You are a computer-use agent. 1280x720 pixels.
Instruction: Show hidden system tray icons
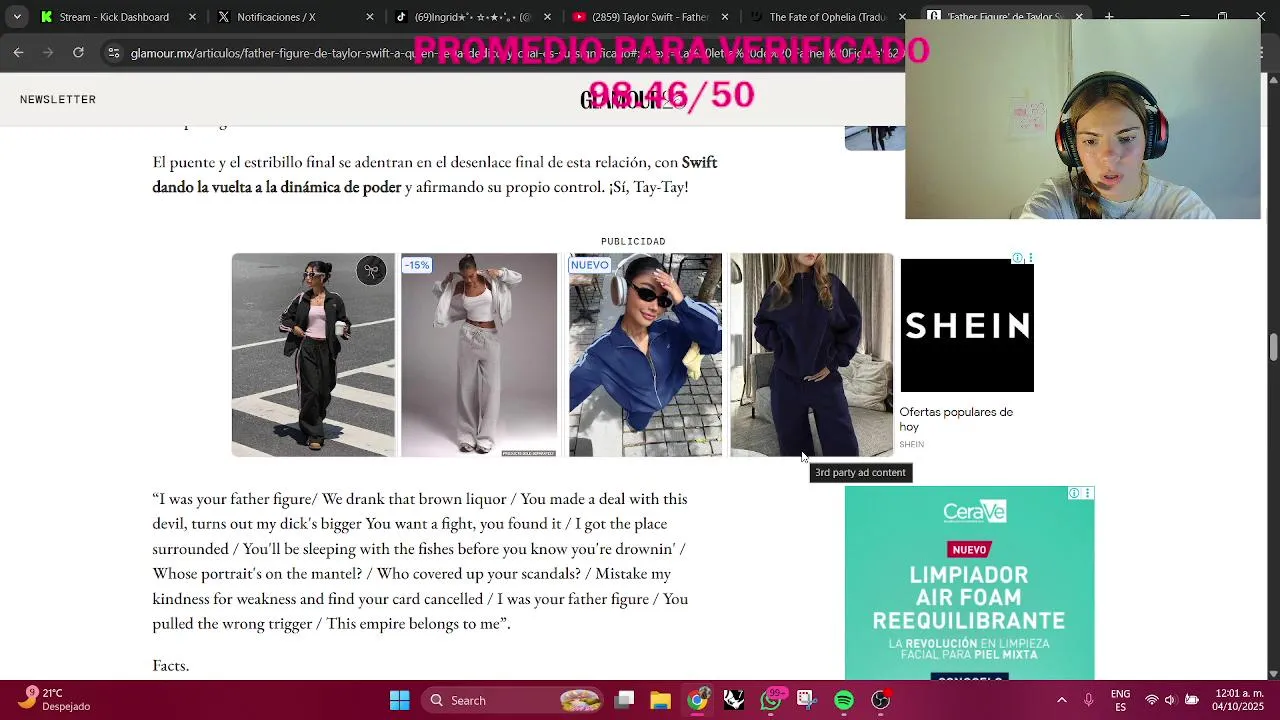coord(1062,700)
